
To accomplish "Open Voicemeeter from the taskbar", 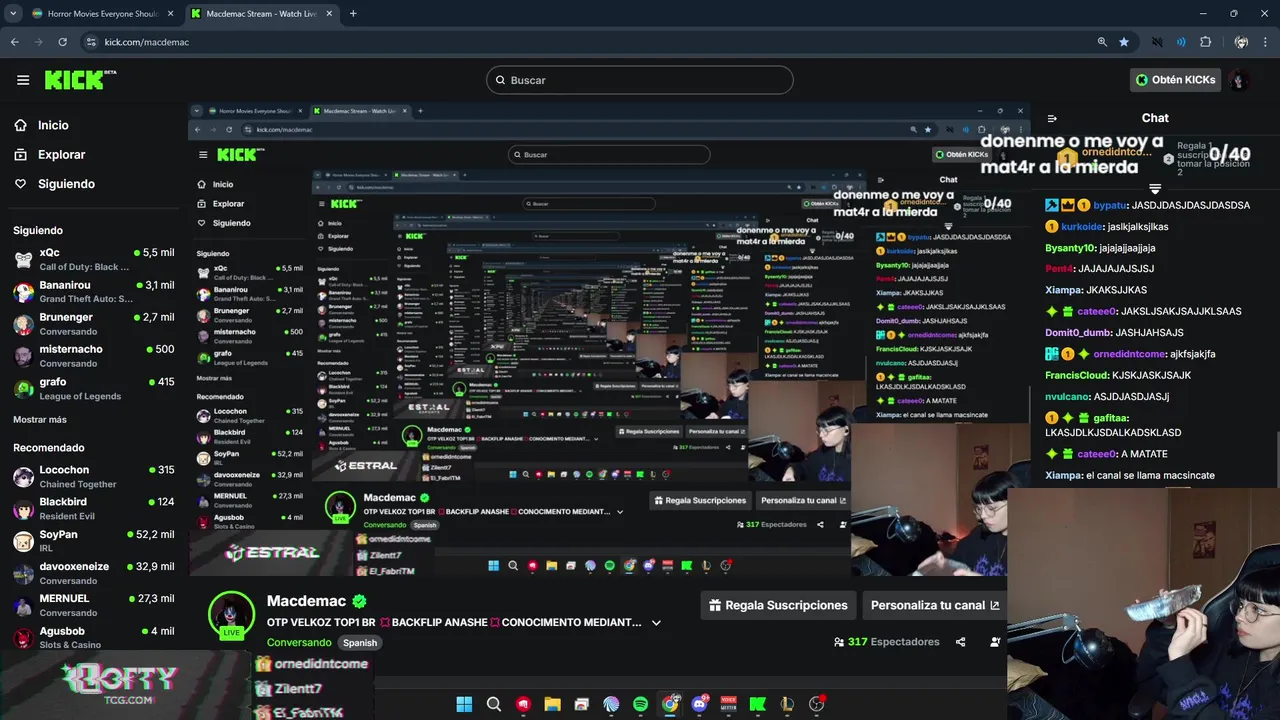I will pos(728,705).
